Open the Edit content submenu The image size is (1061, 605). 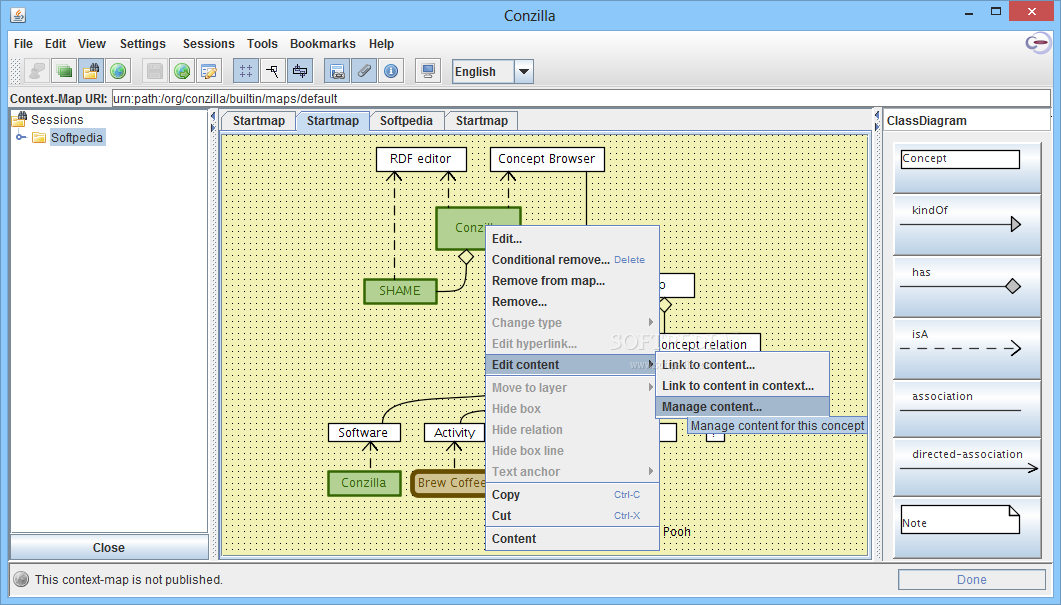(572, 365)
